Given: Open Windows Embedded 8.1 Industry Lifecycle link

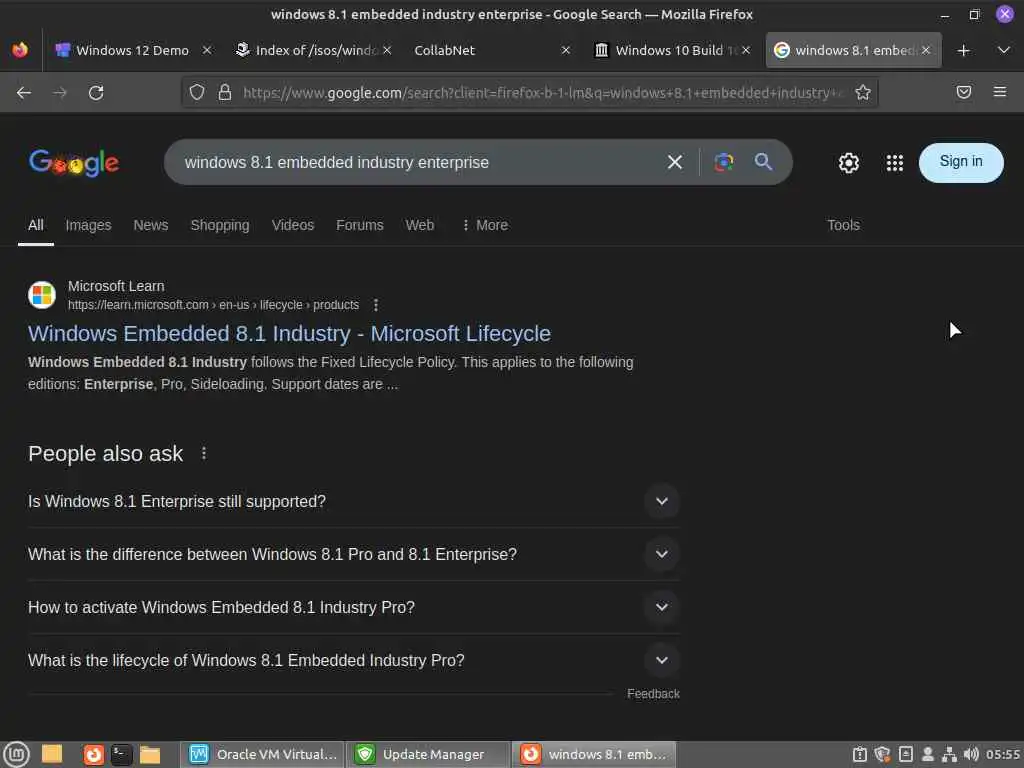Looking at the screenshot, I should point(289,333).
